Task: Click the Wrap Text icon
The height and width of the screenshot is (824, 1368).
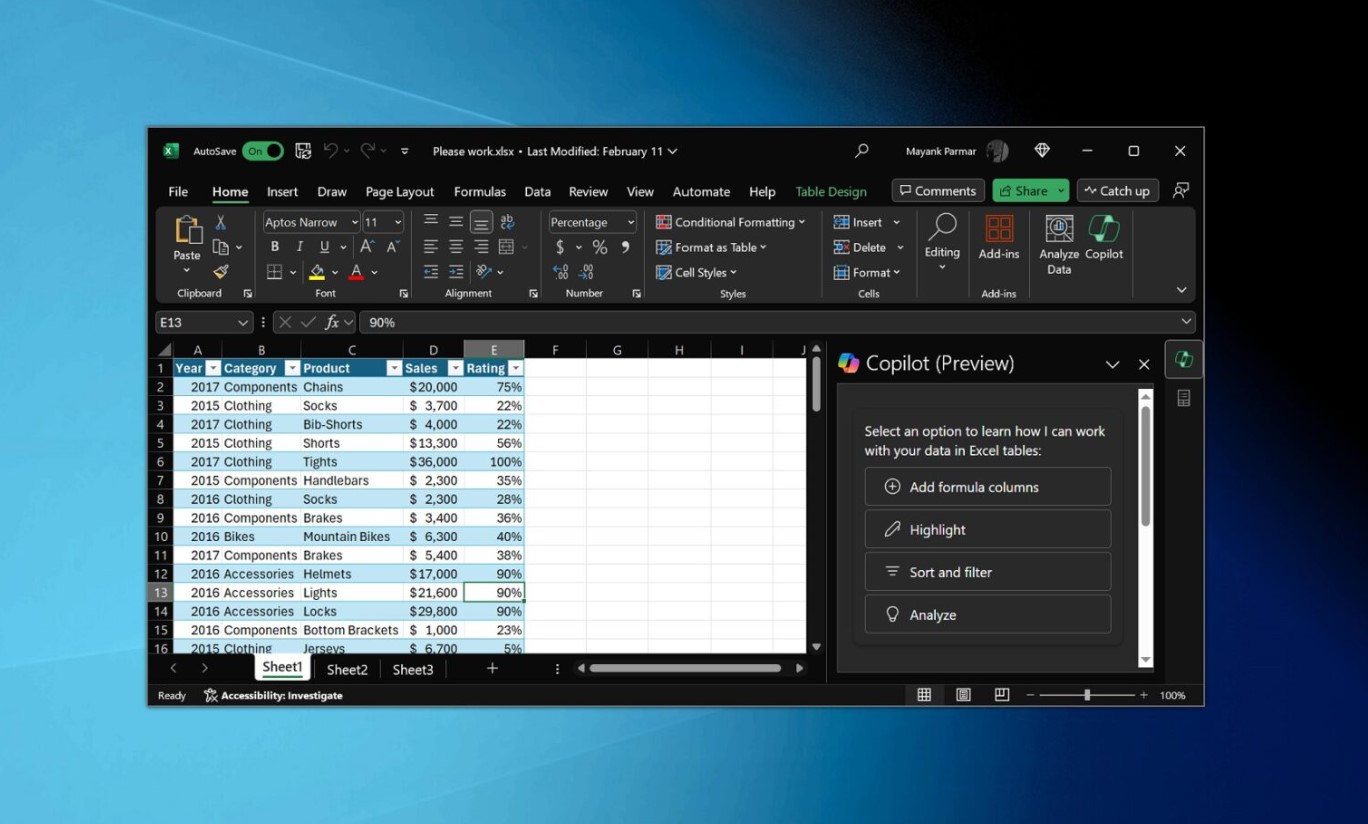Action: pyautogui.click(x=507, y=222)
